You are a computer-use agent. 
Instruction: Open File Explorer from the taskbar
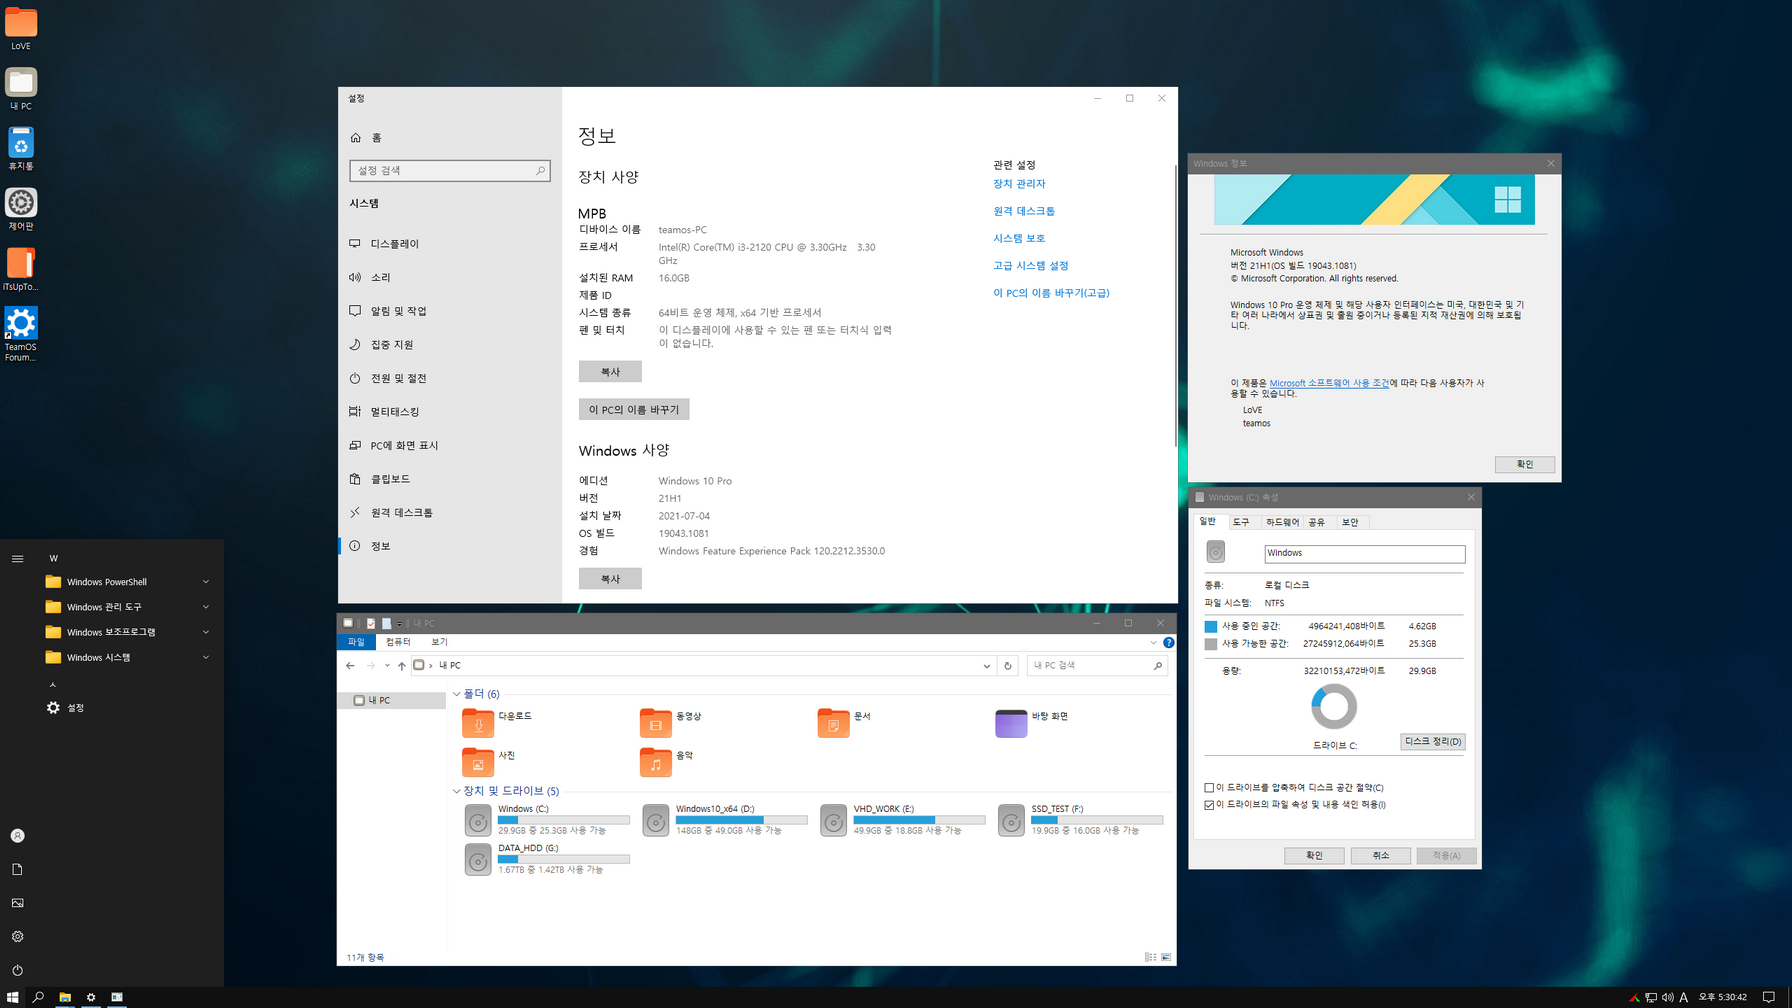[65, 997]
